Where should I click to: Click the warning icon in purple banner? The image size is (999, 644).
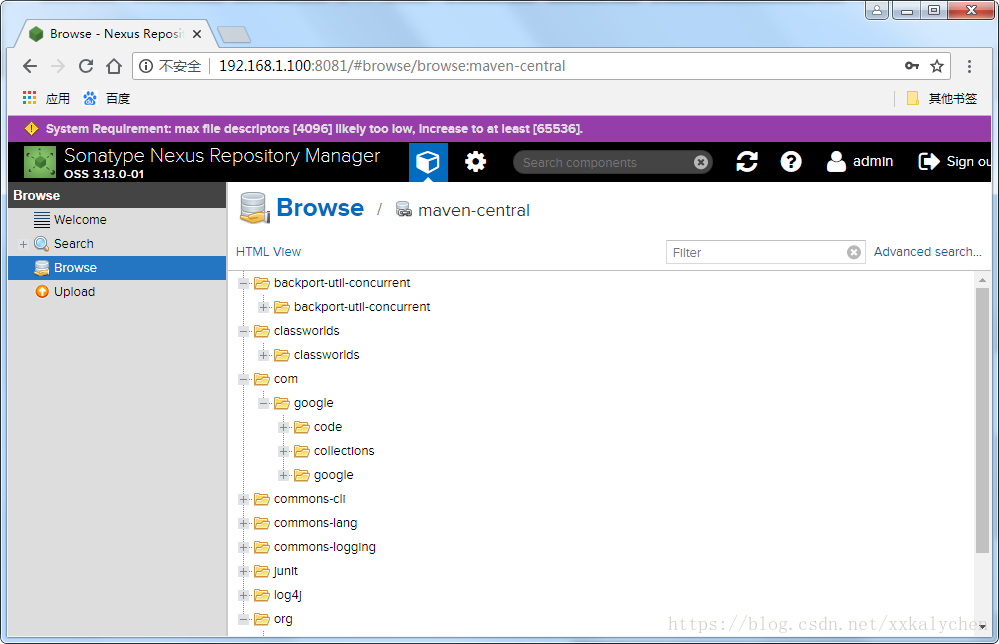pos(31,129)
